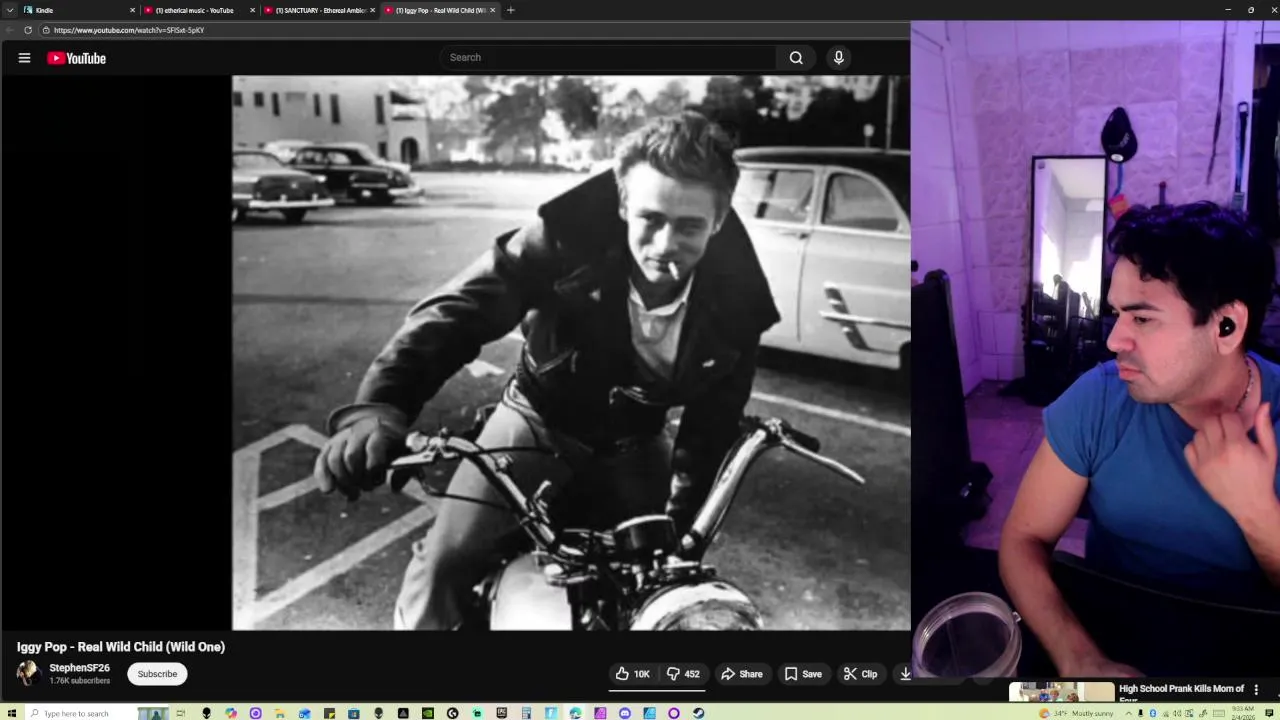Open the StephenSF26 channel avatar

coord(28,673)
